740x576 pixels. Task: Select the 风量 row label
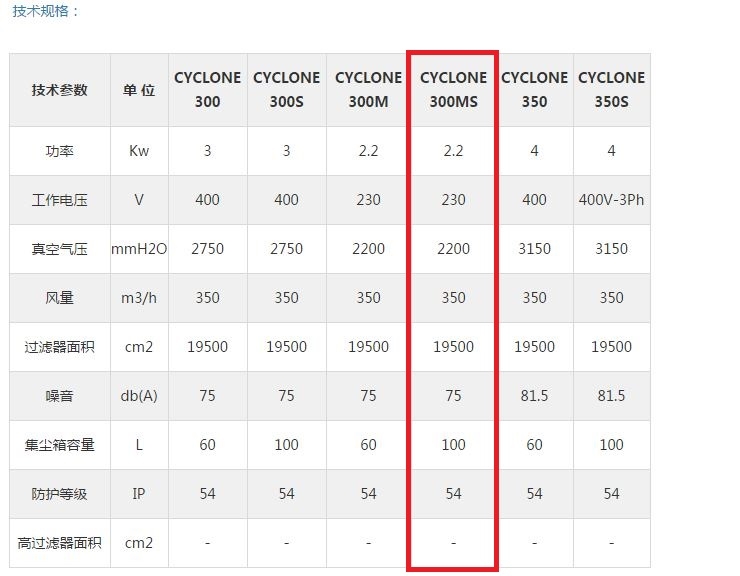pyautogui.click(x=59, y=298)
